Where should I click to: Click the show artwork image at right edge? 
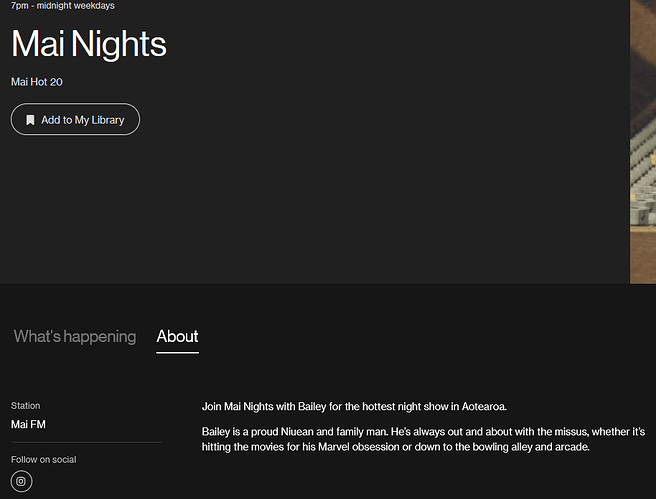point(642,140)
